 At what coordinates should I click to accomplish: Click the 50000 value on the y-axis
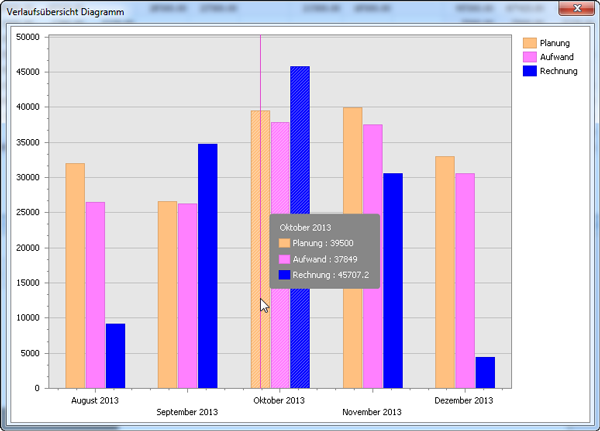[x=28, y=37]
